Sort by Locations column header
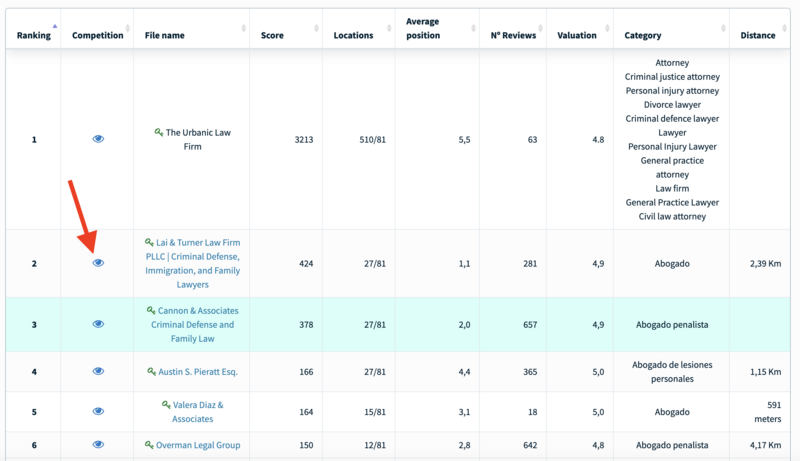800x461 pixels. pyautogui.click(x=353, y=35)
